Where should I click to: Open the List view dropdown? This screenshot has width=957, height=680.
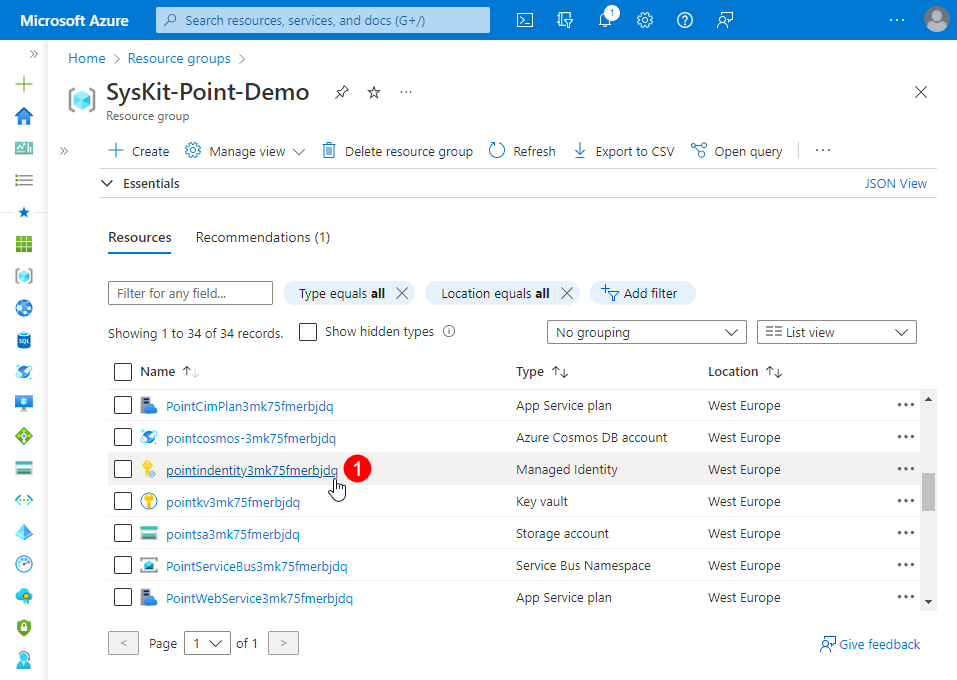(x=836, y=331)
